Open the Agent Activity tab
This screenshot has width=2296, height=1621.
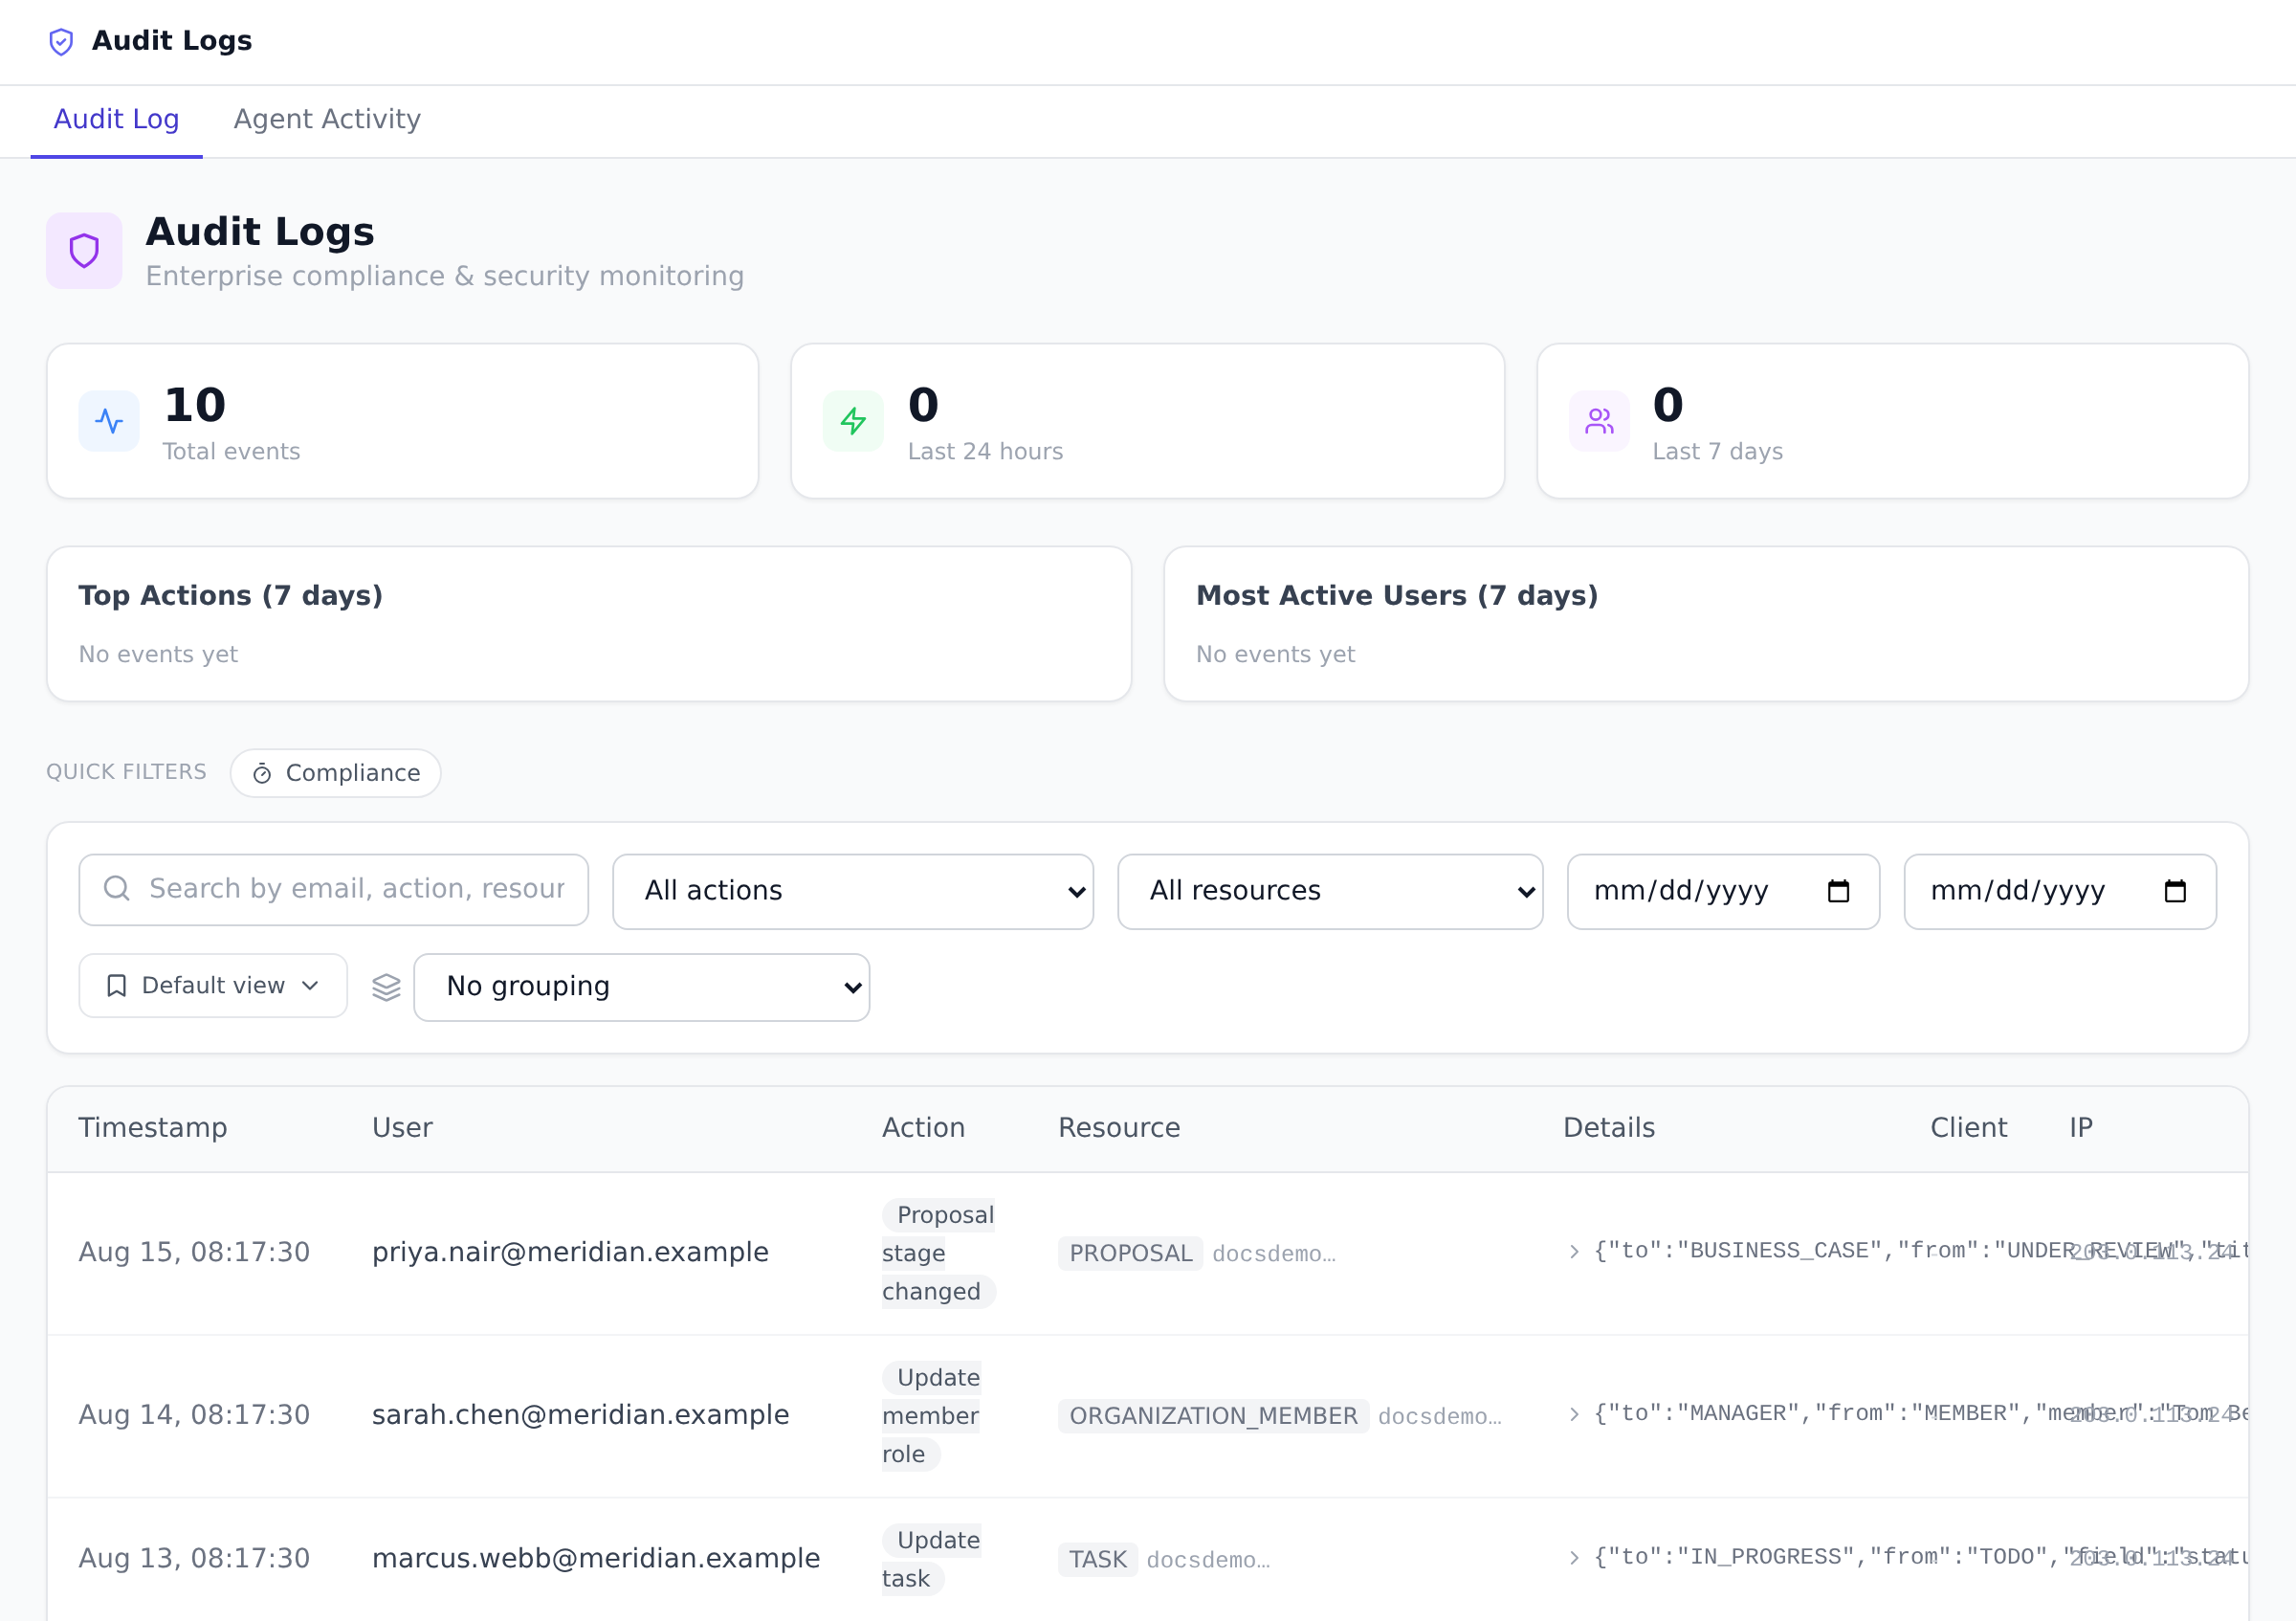click(x=327, y=119)
